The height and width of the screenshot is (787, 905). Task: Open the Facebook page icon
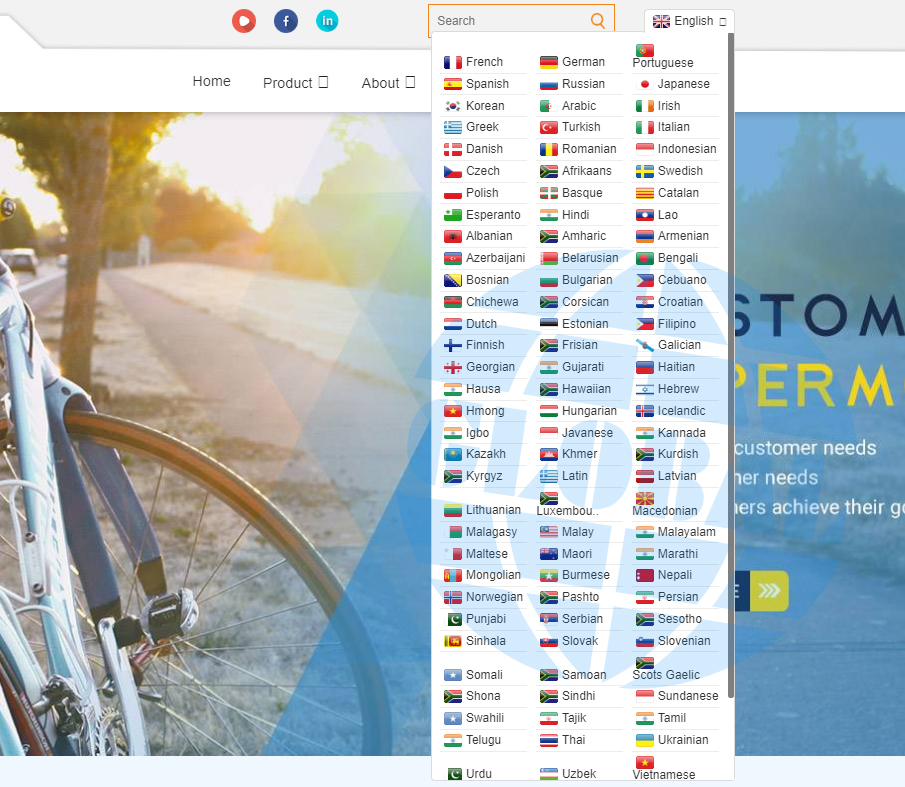coord(286,21)
